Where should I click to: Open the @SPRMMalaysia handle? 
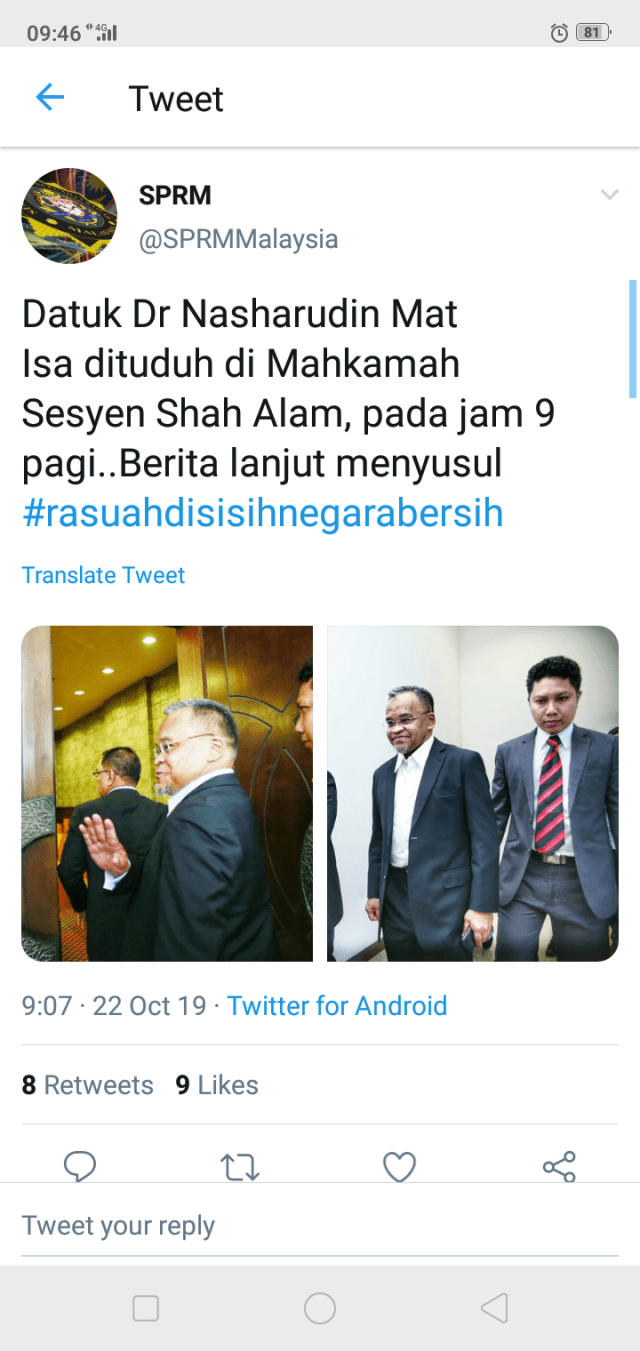[x=238, y=240]
